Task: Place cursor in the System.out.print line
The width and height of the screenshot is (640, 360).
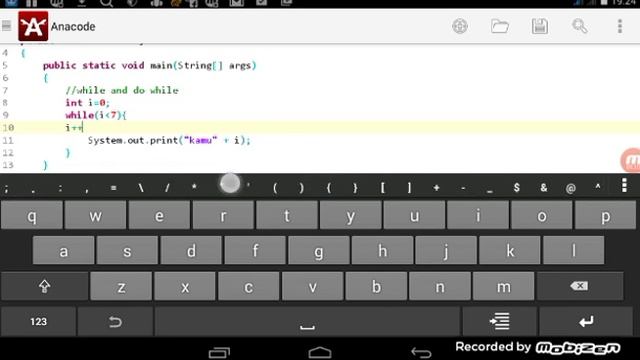Action: 169,140
